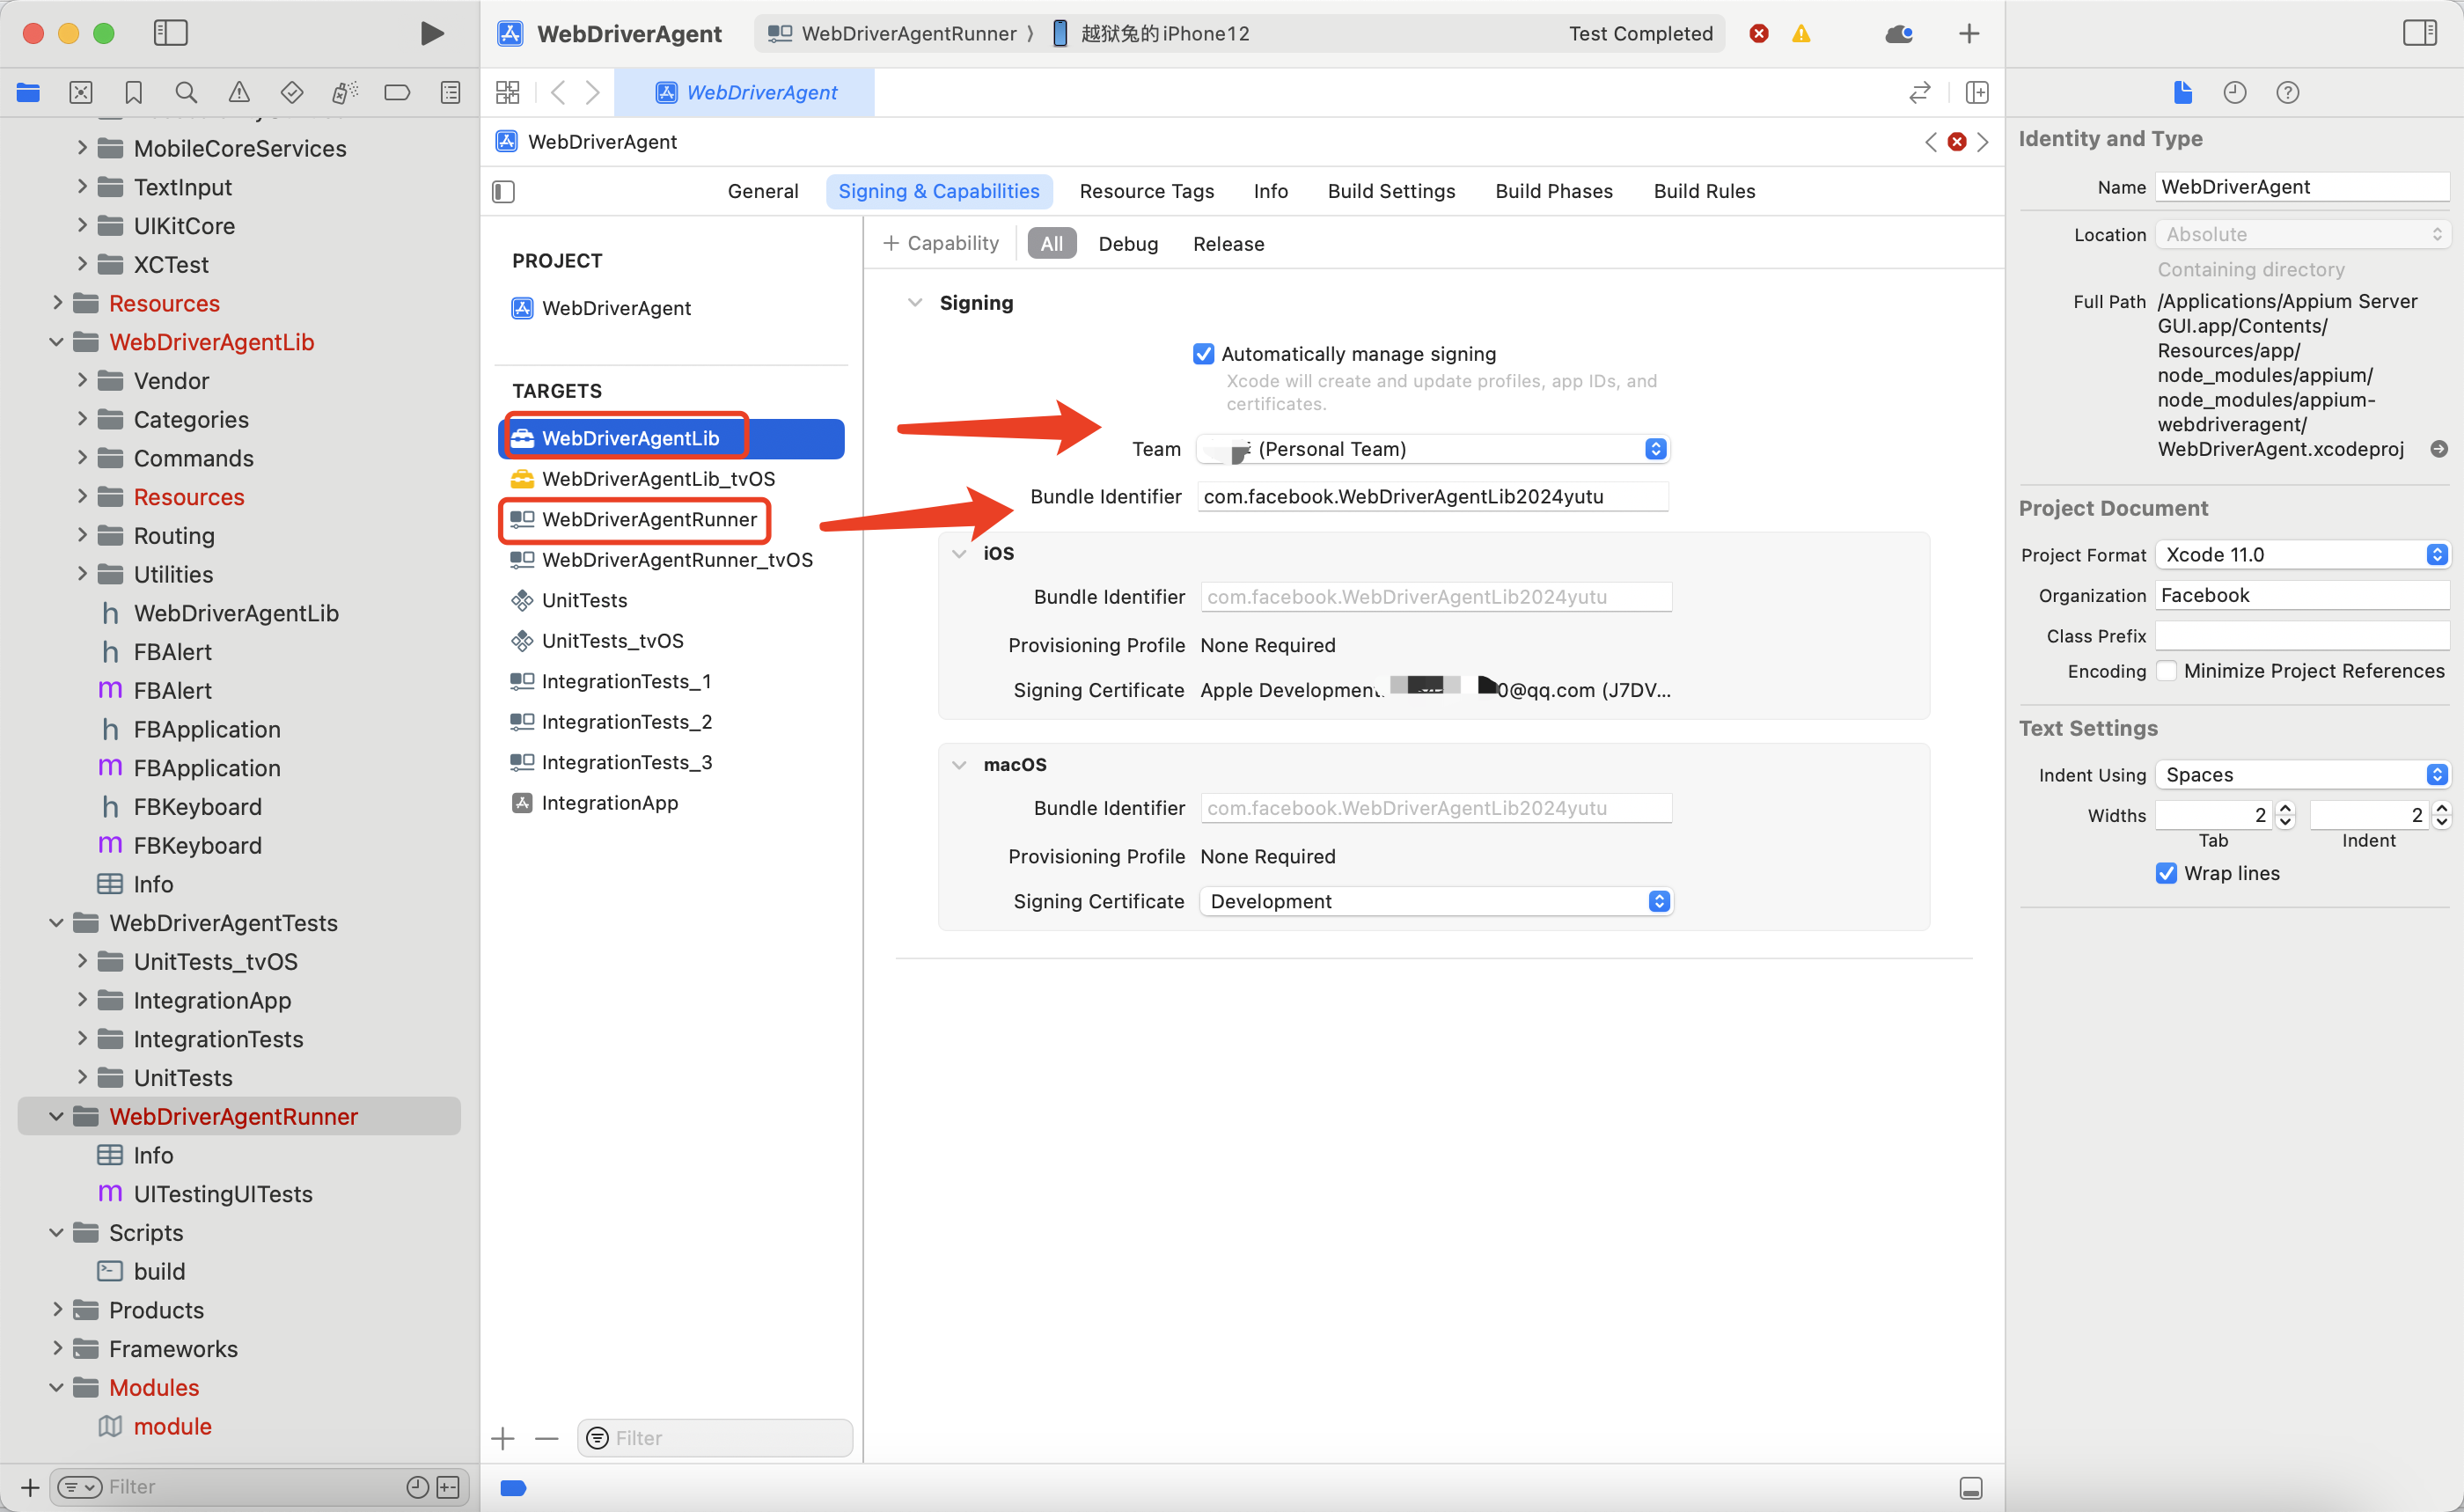
Task: Open the Test navigator diamond icon
Action: click(292, 93)
